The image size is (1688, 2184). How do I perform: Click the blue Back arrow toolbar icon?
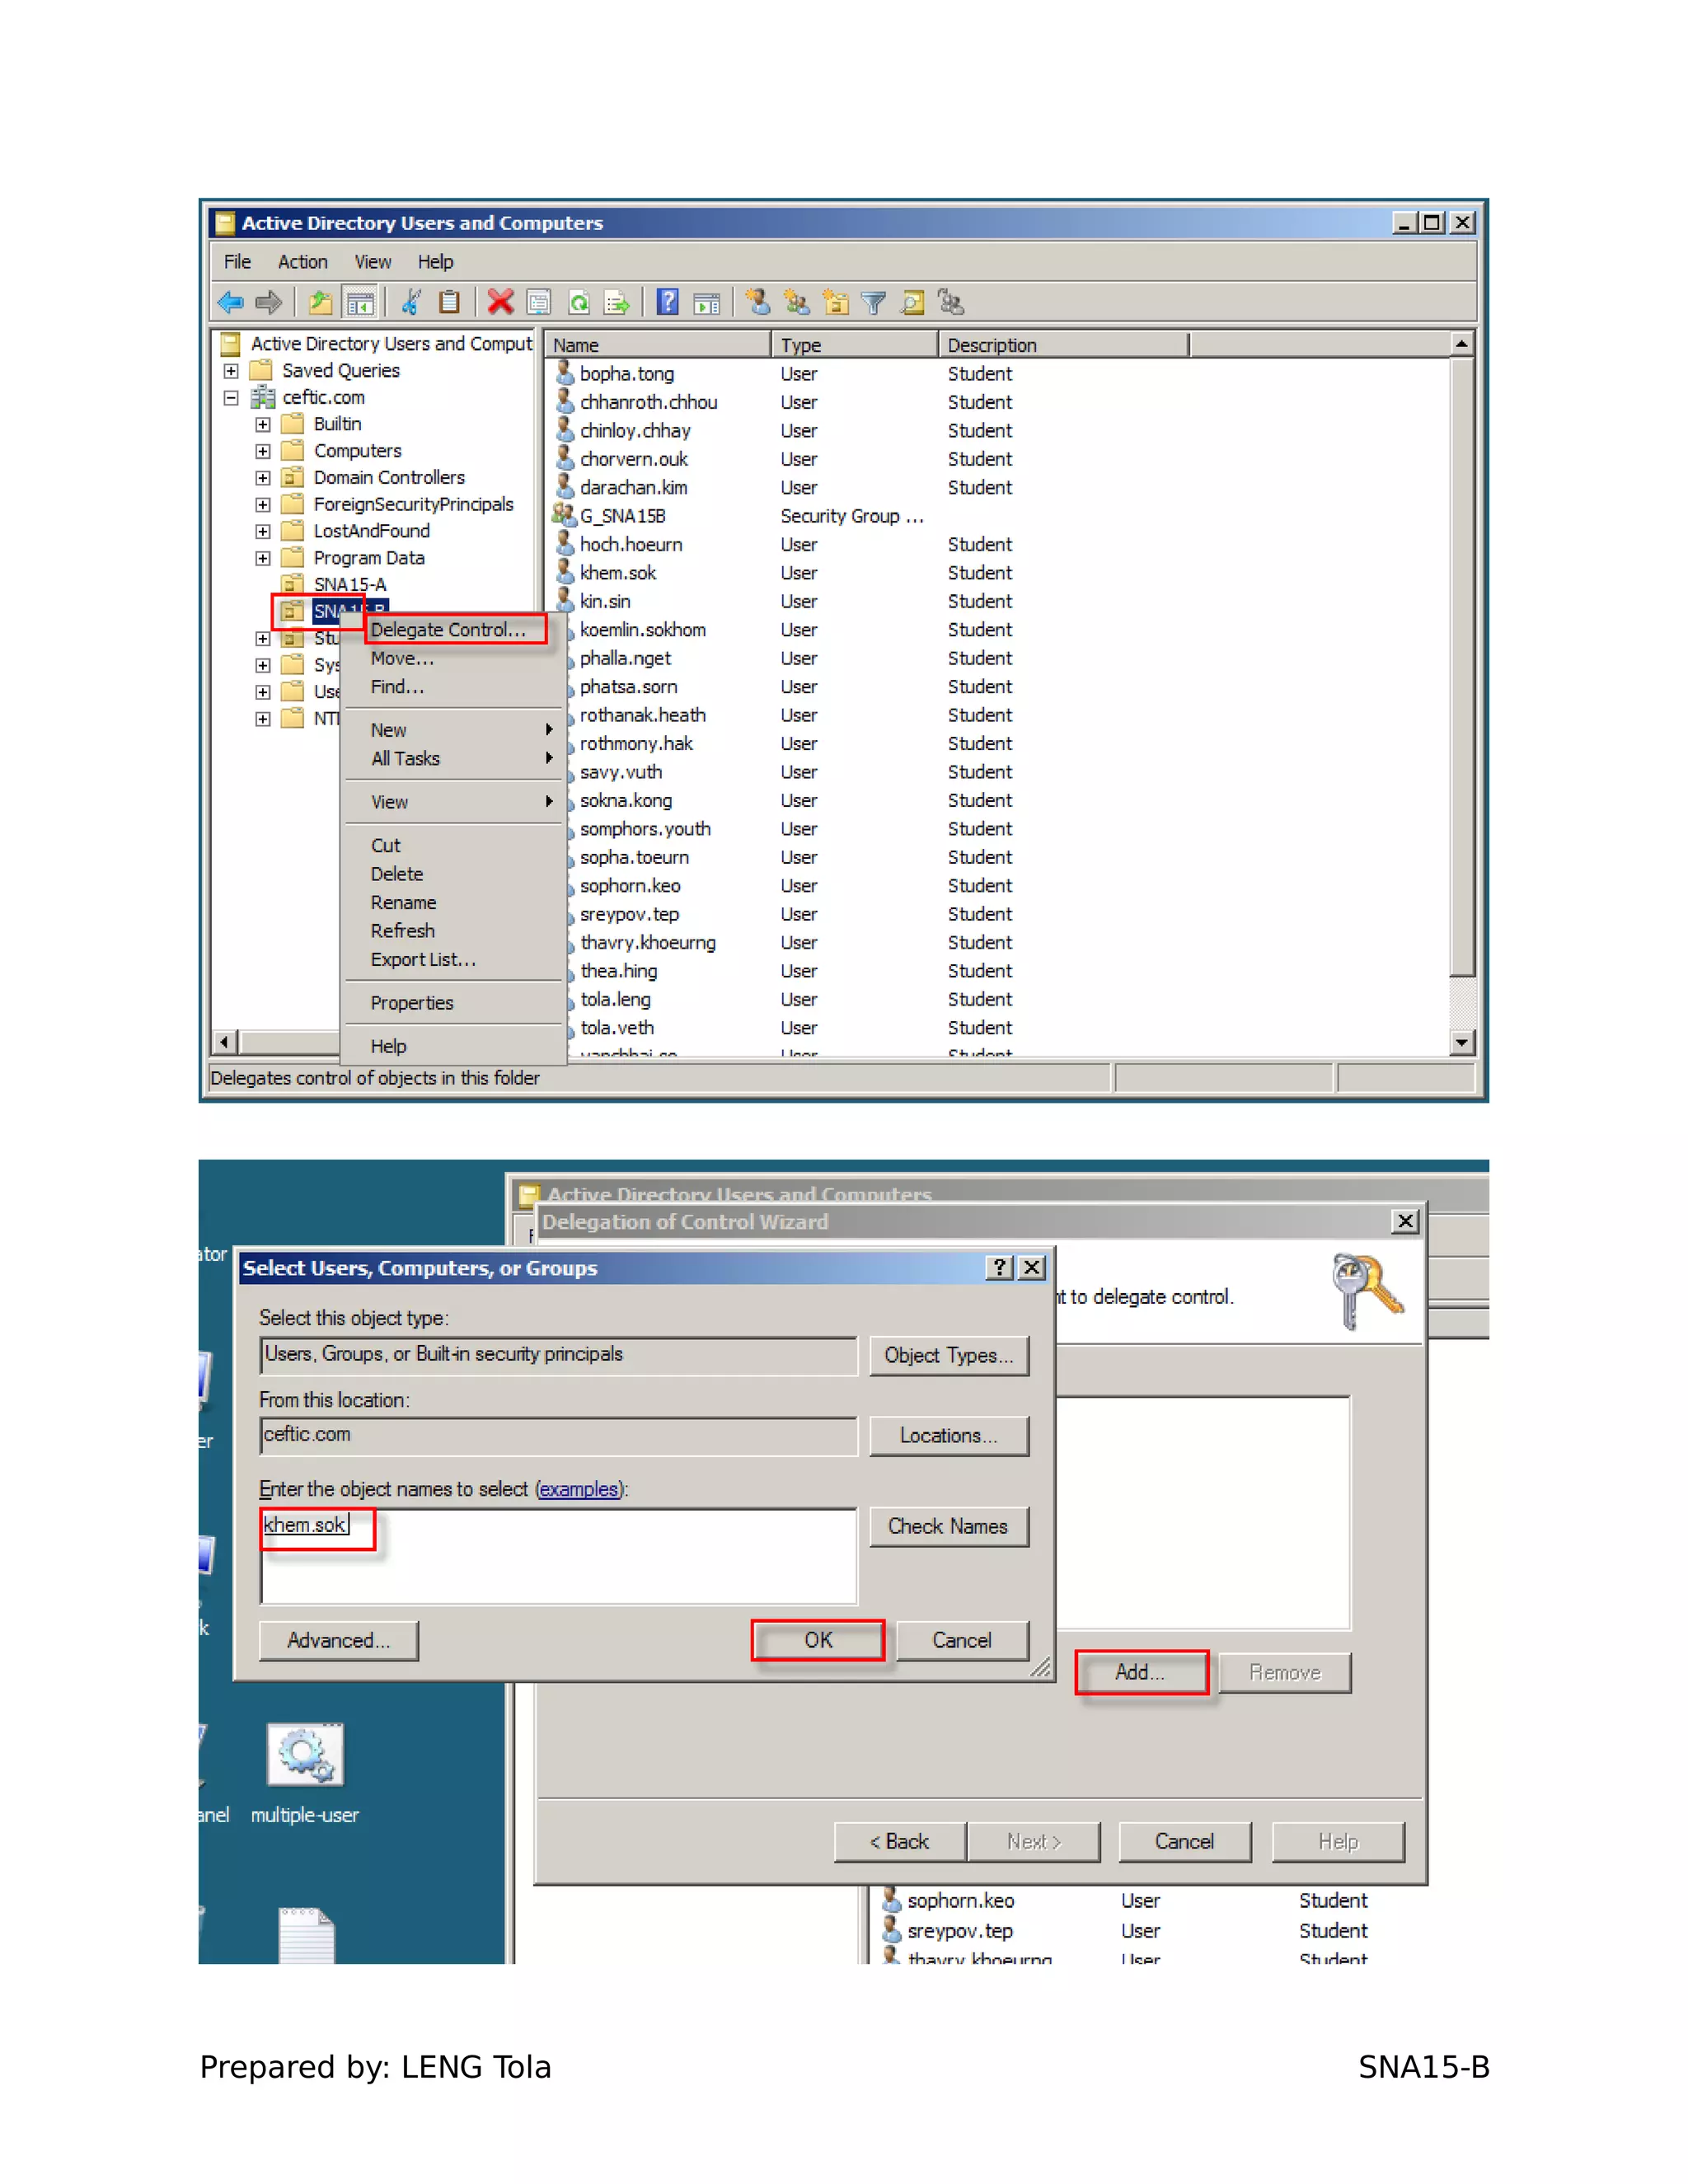(x=231, y=302)
